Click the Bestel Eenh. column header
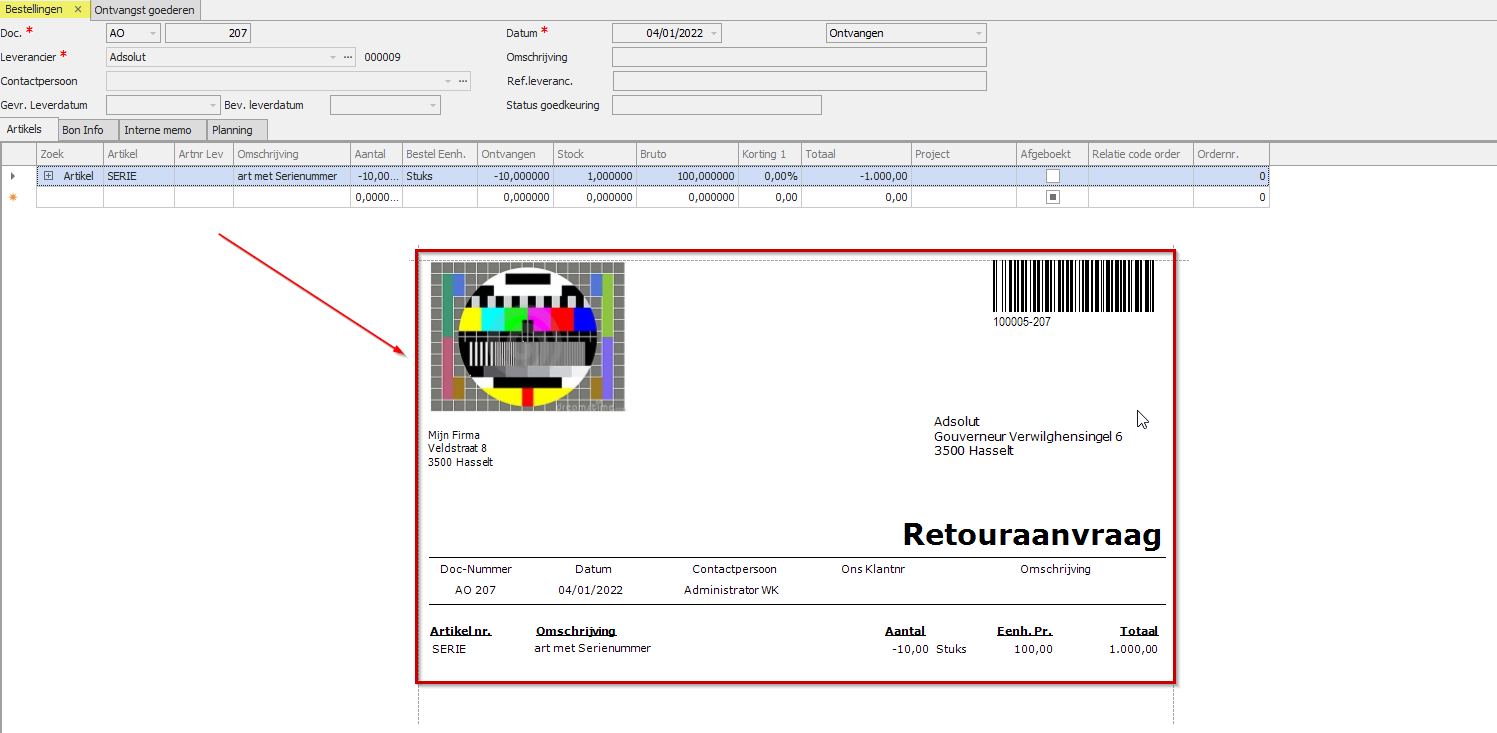 click(x=440, y=154)
